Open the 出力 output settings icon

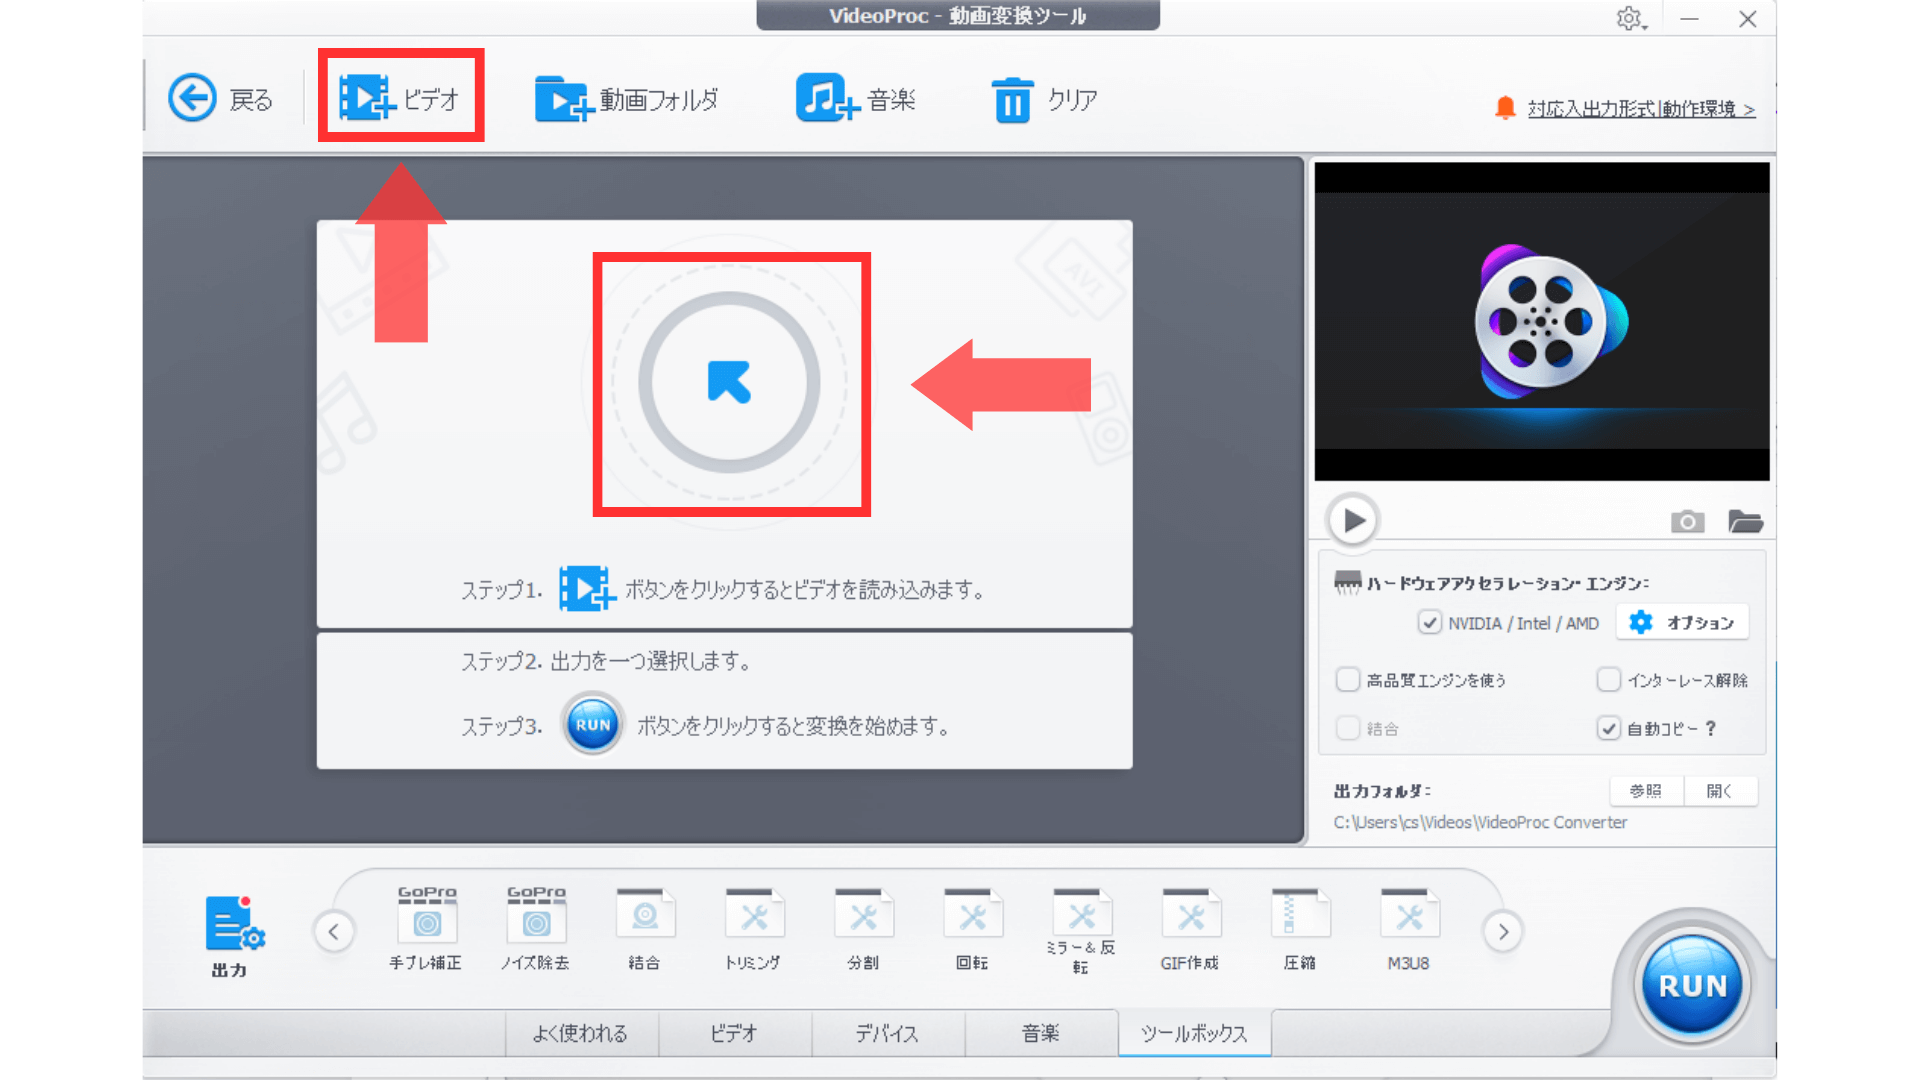pos(233,936)
